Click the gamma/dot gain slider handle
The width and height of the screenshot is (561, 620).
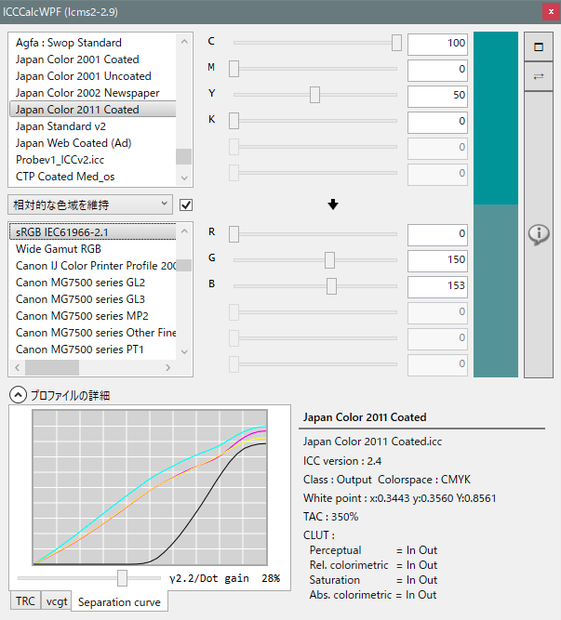[122, 578]
